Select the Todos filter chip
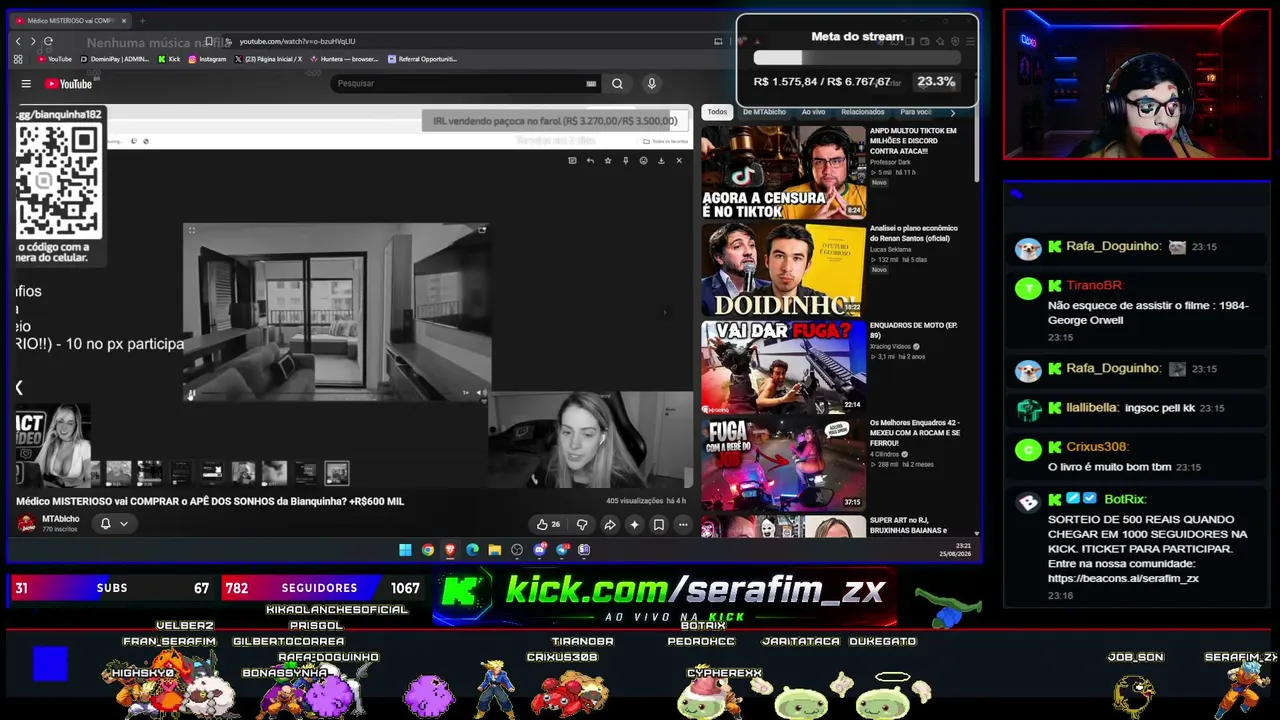Viewport: 1280px width, 720px height. [717, 112]
